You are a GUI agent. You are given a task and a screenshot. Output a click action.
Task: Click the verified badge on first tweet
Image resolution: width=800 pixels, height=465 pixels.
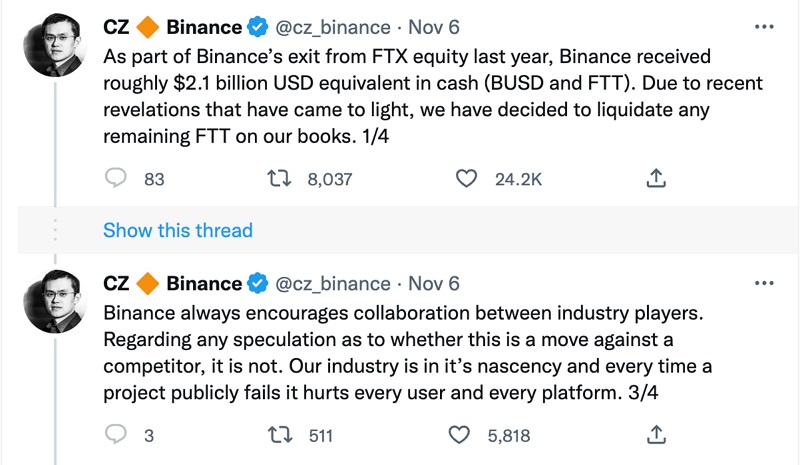[x=258, y=27]
